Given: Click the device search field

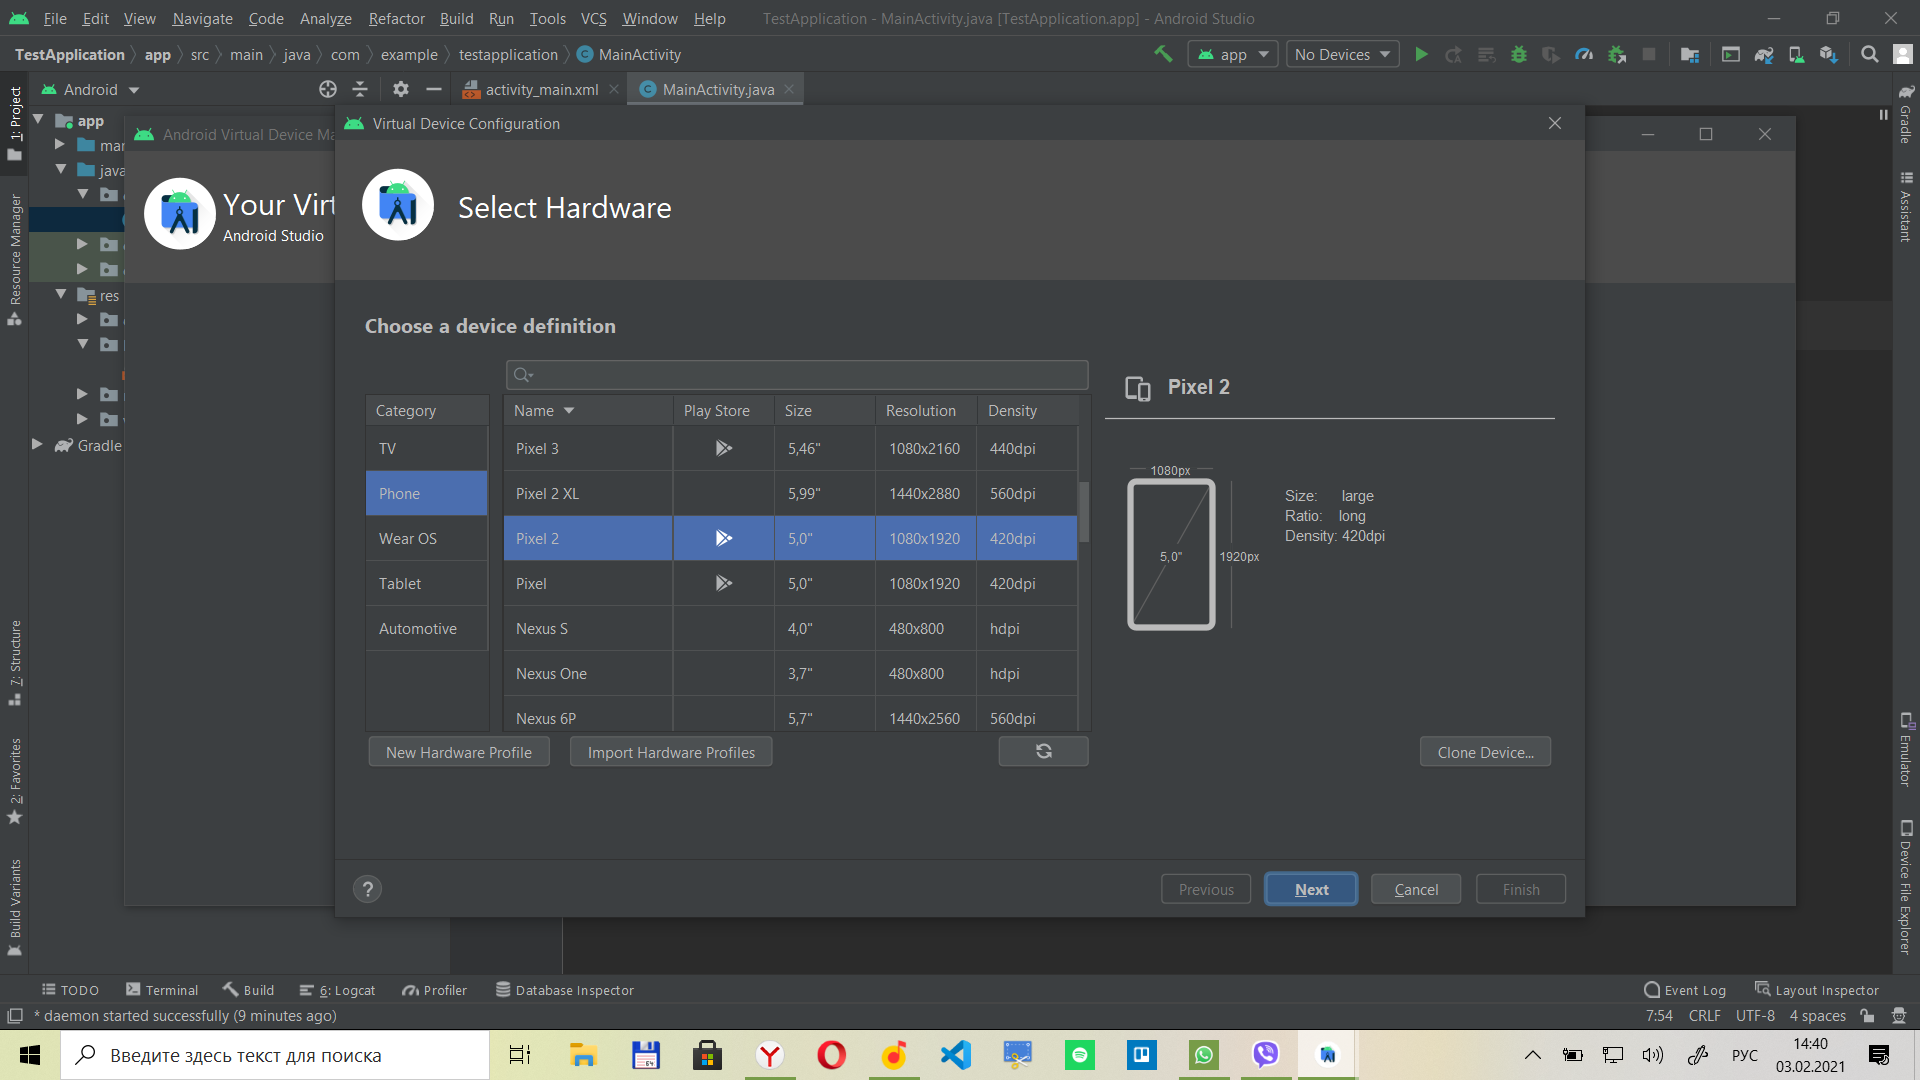Looking at the screenshot, I should pos(797,375).
